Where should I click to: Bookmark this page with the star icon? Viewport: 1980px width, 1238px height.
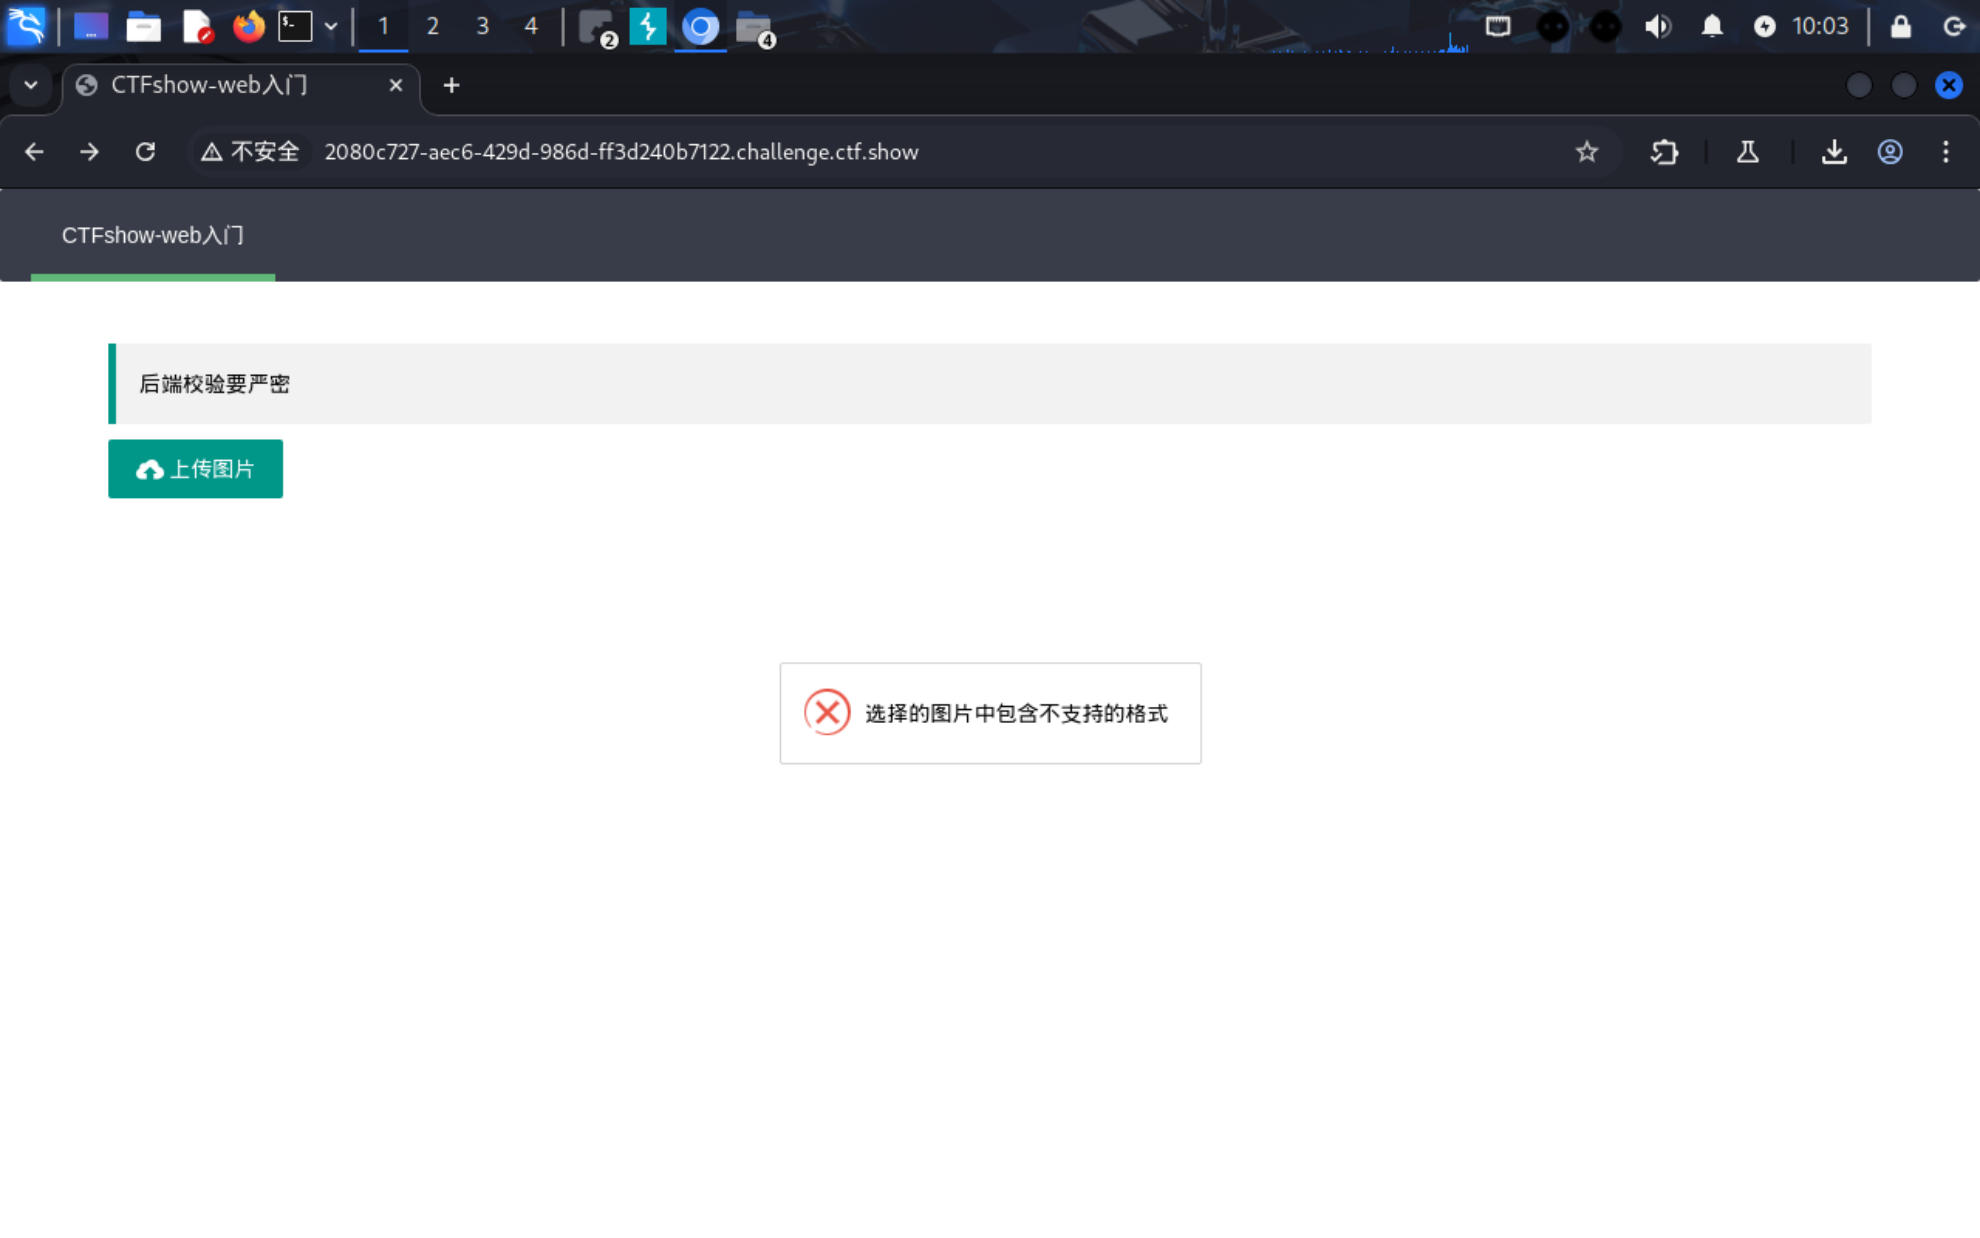coord(1586,152)
